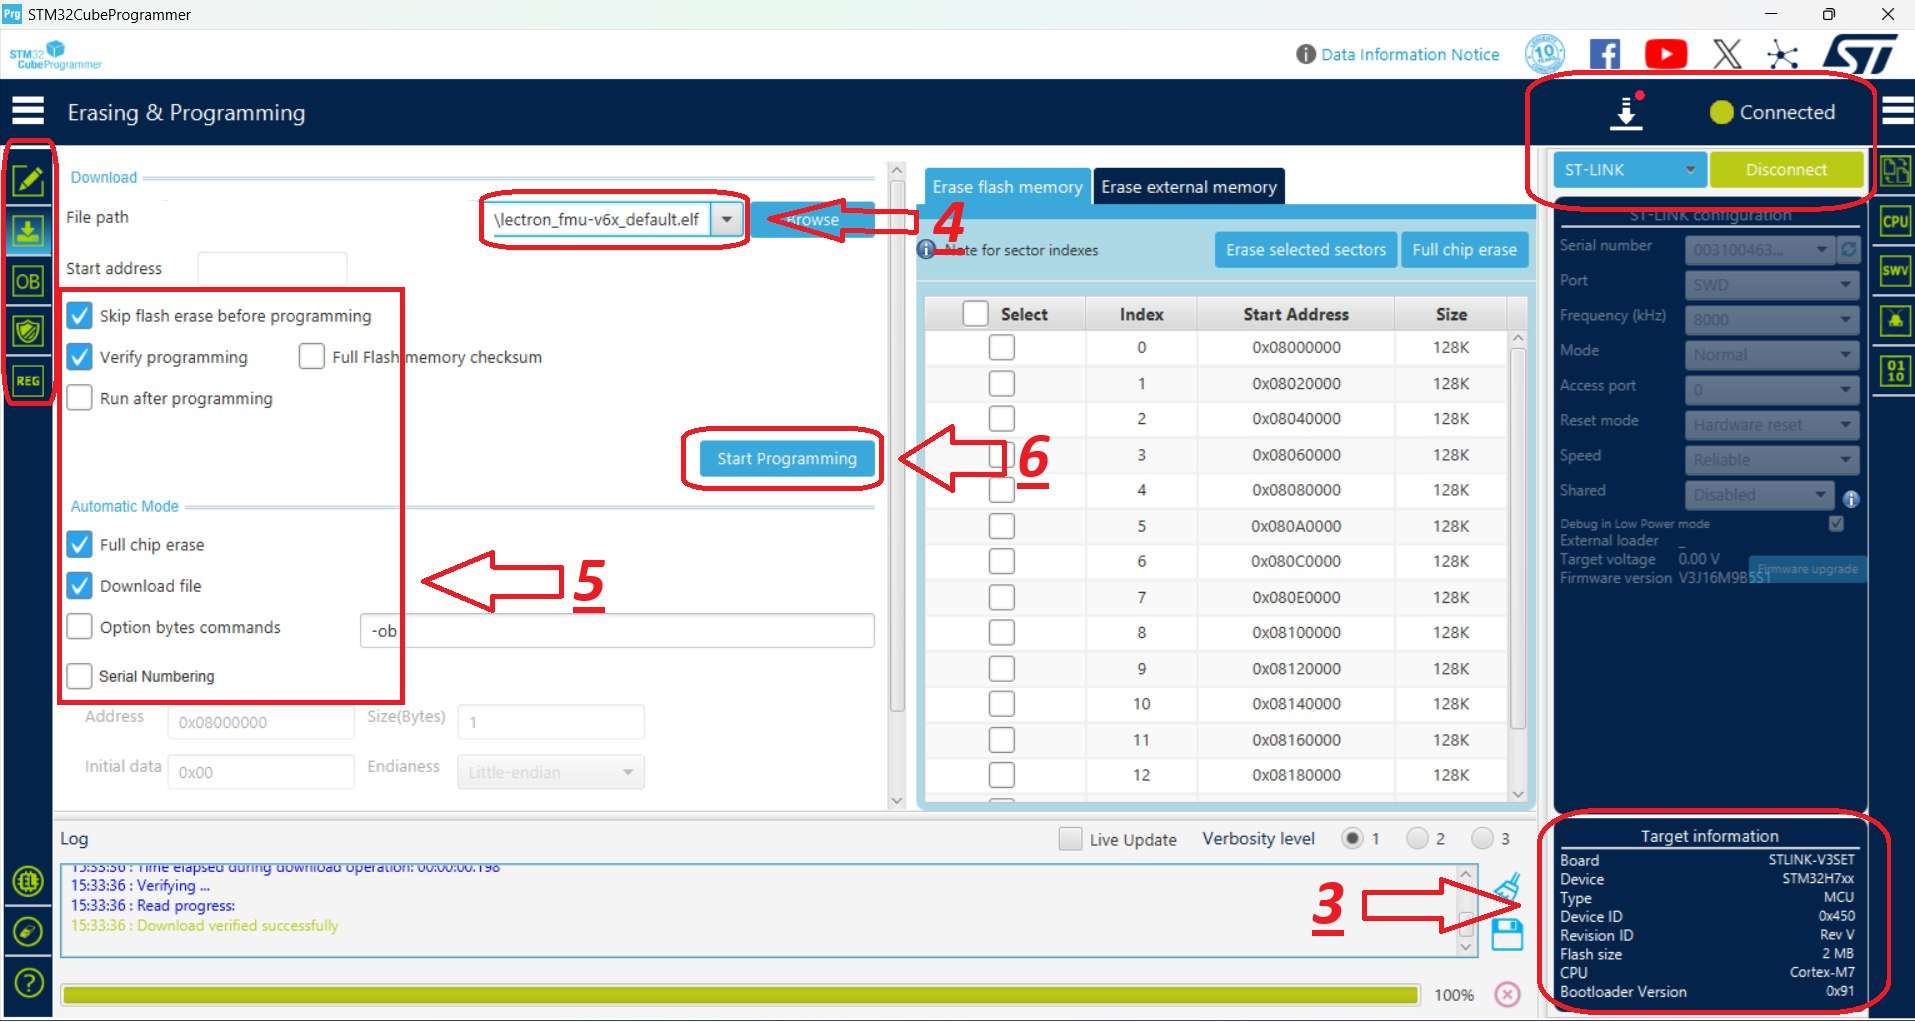
Task: Open the help question mark icon
Action: 28,983
